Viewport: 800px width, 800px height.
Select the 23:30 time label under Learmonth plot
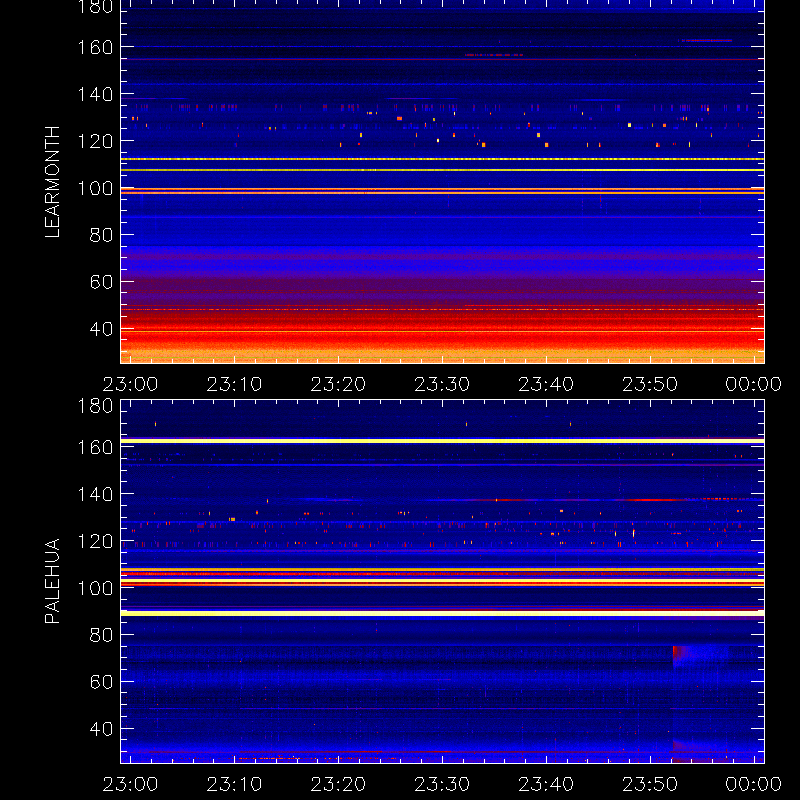(x=442, y=384)
